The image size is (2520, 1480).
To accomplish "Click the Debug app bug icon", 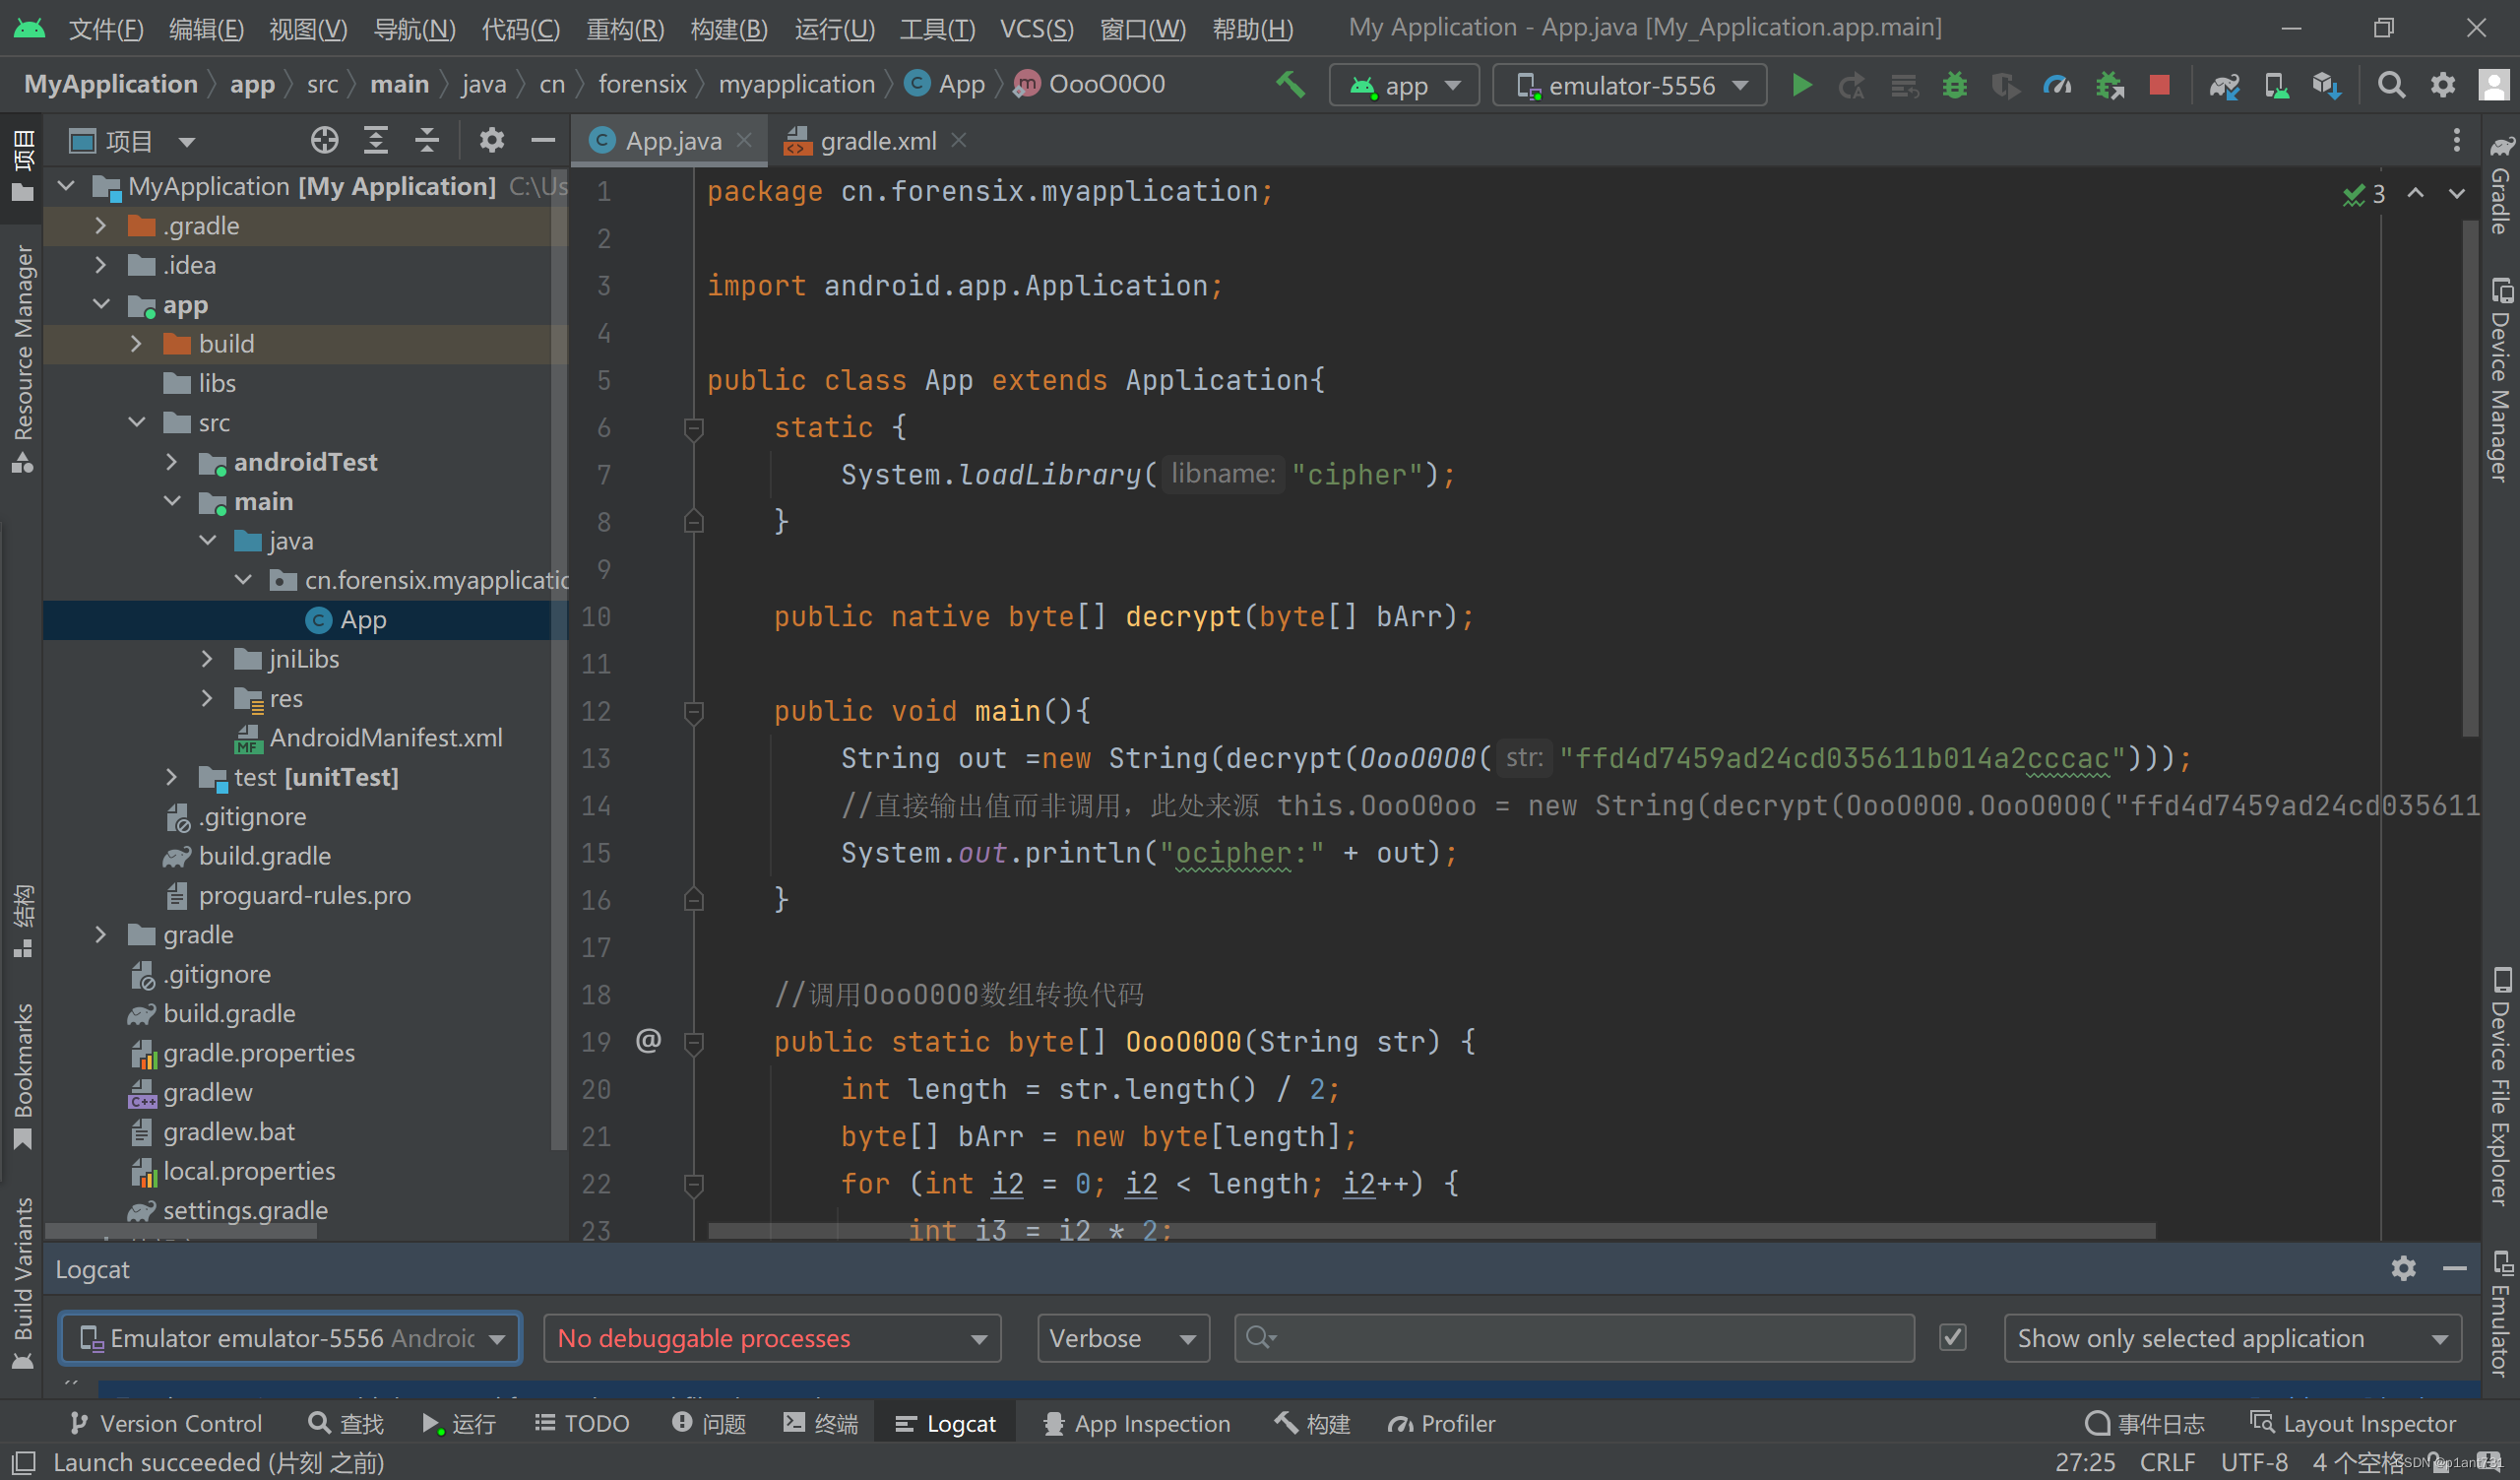I will tap(1954, 85).
